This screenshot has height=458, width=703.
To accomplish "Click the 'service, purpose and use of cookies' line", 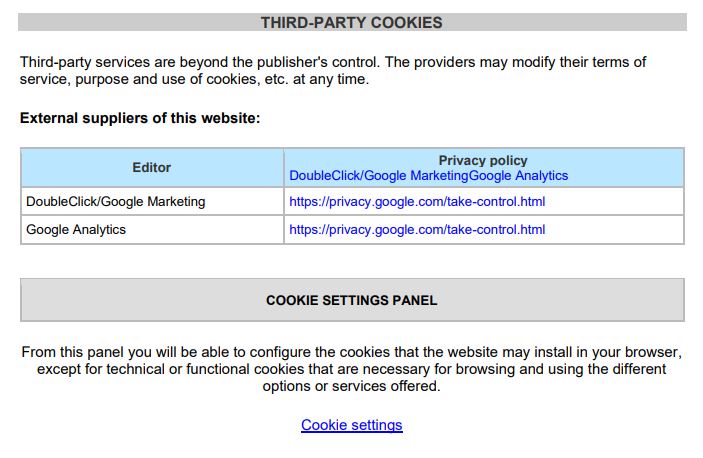I will (194, 79).
